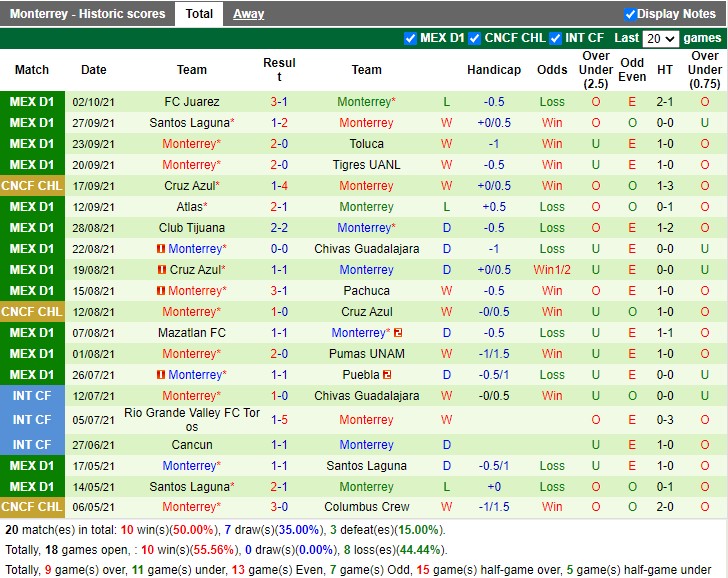Switch to the Away tab
This screenshot has height=578, width=728.
249,14
